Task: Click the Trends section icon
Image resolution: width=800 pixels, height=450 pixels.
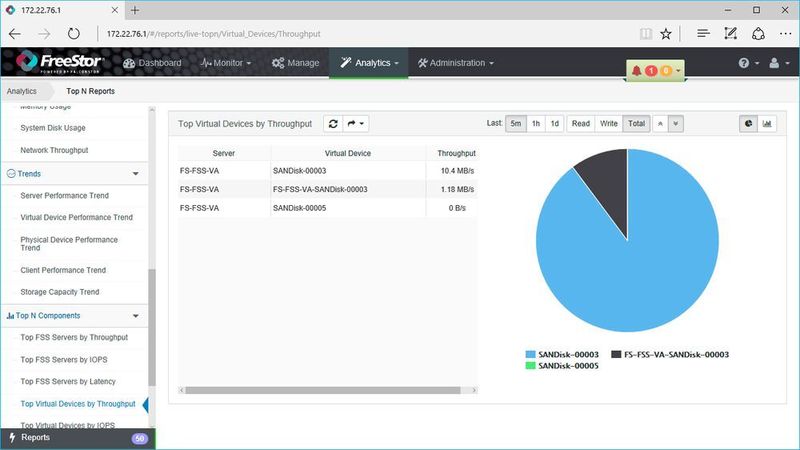Action: (x=11, y=173)
